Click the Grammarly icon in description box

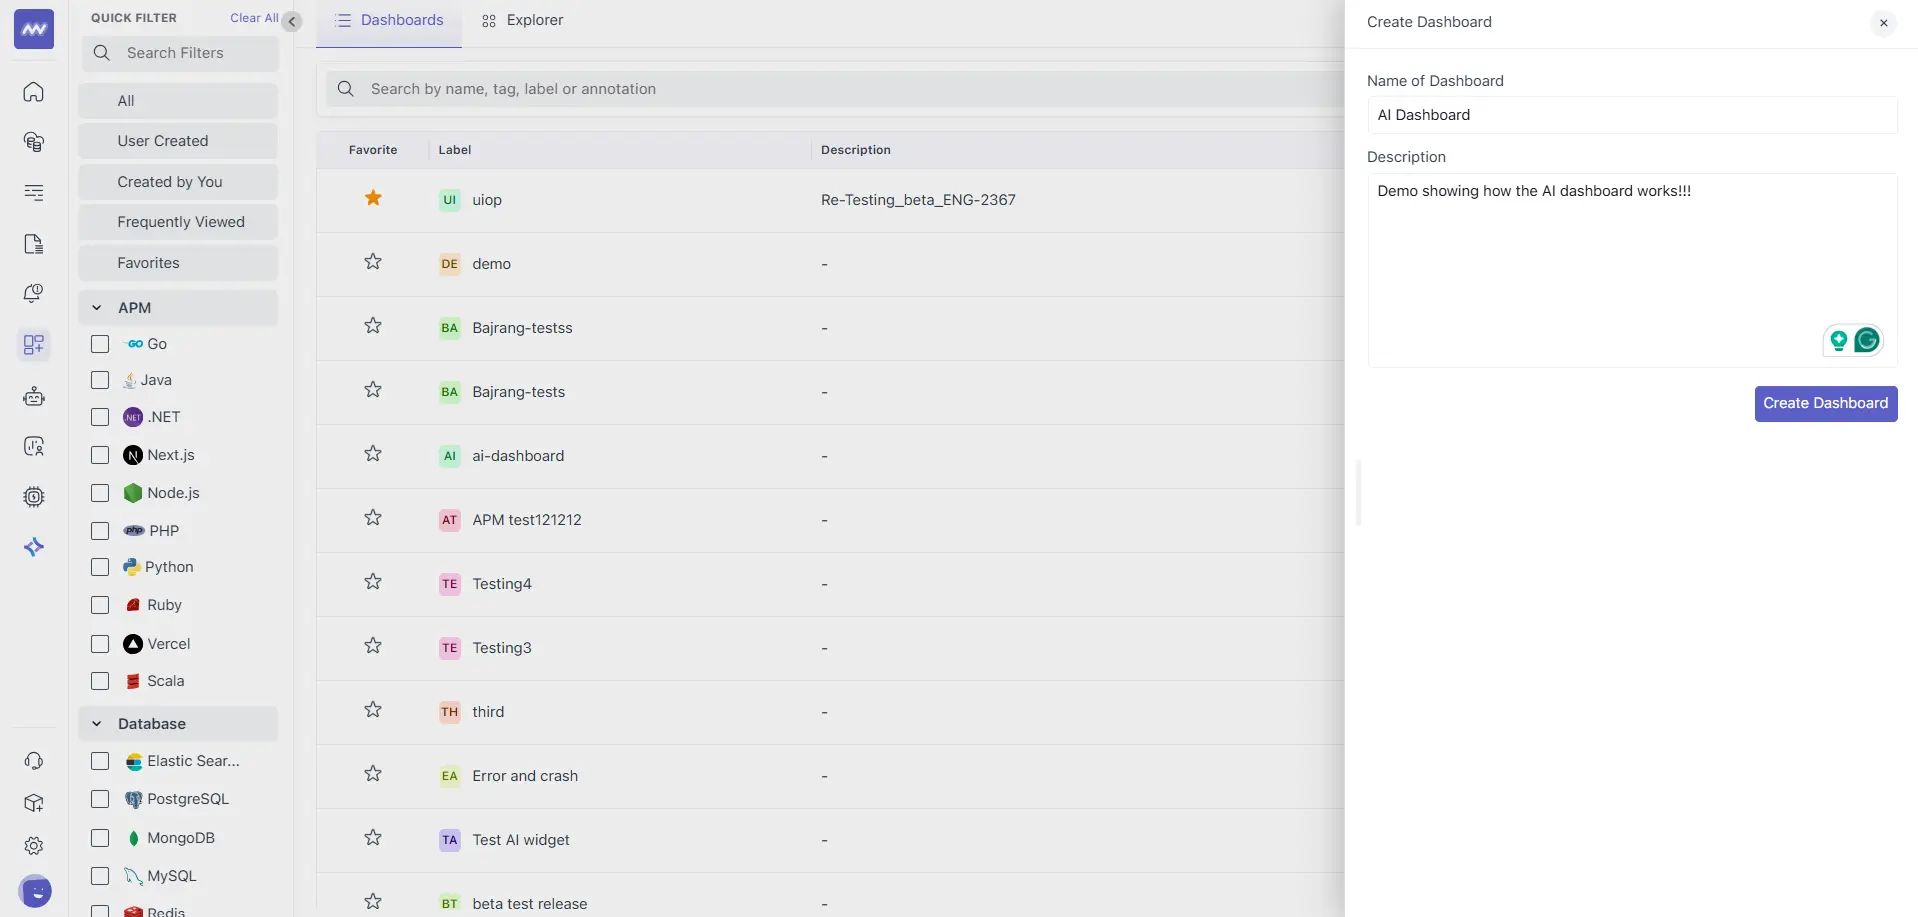[x=1866, y=341]
